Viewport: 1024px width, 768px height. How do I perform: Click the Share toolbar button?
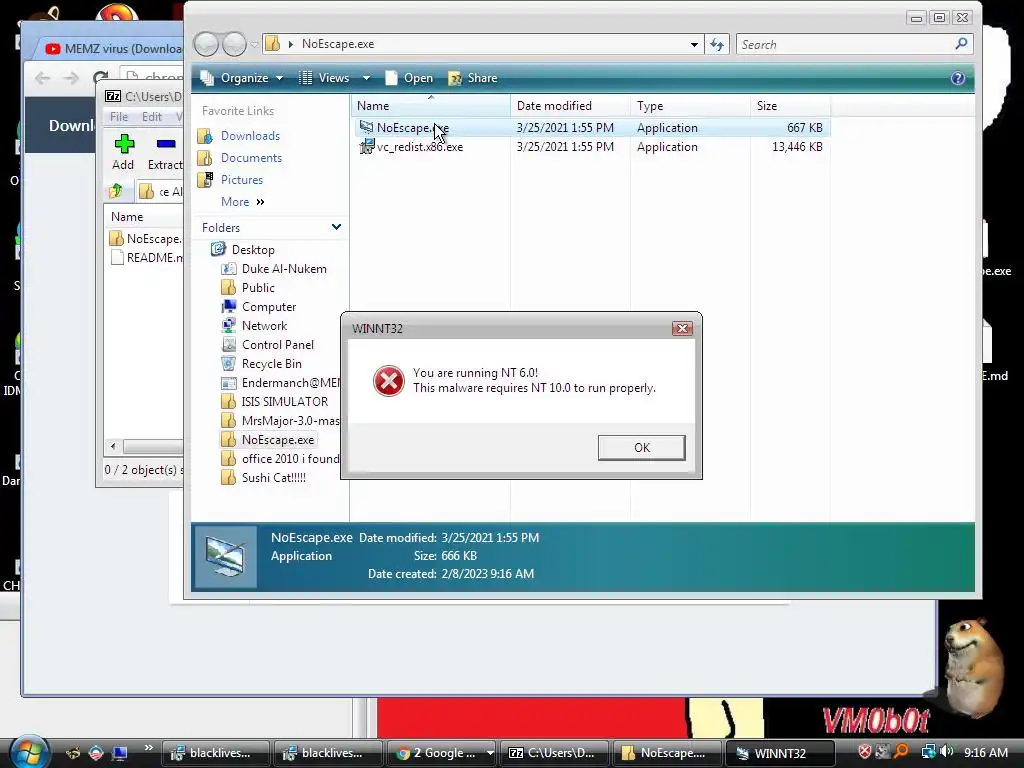pos(473,78)
